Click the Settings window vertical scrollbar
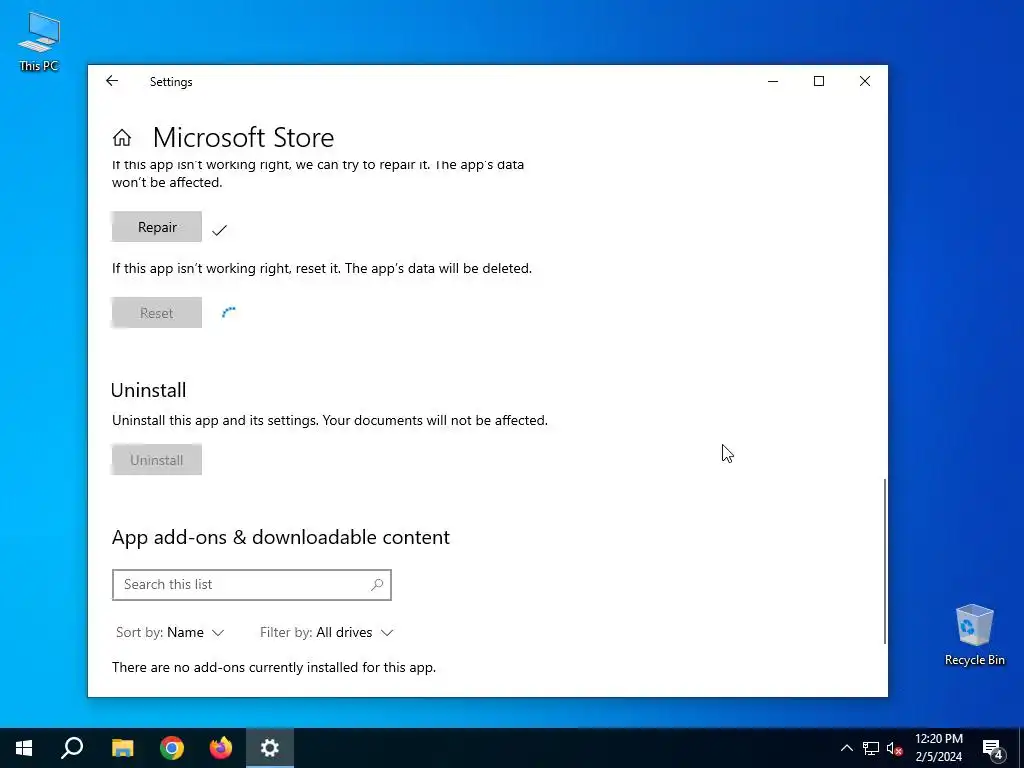 point(885,560)
